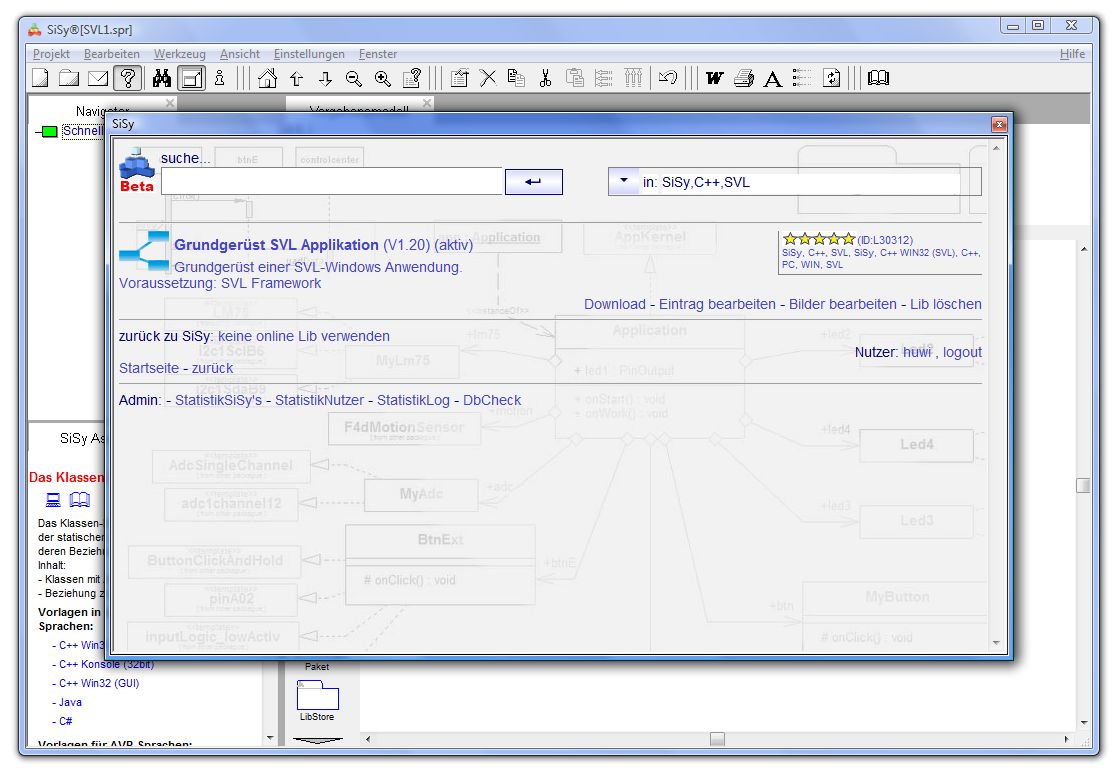Screen dimensions: 1118x774
Task: Click the binoculars search icon in toolbar
Action: [162, 78]
